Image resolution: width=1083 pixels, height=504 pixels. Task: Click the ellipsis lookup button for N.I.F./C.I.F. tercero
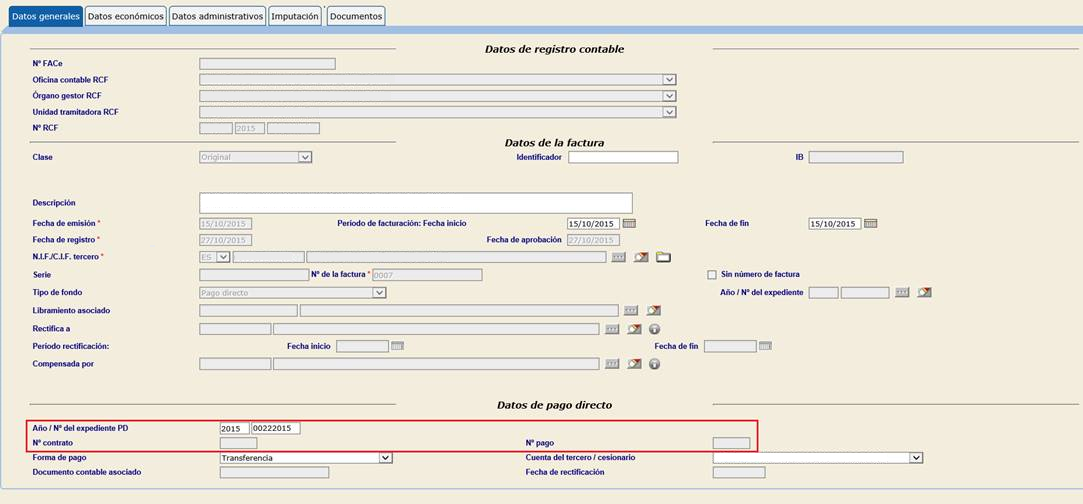(x=618, y=257)
